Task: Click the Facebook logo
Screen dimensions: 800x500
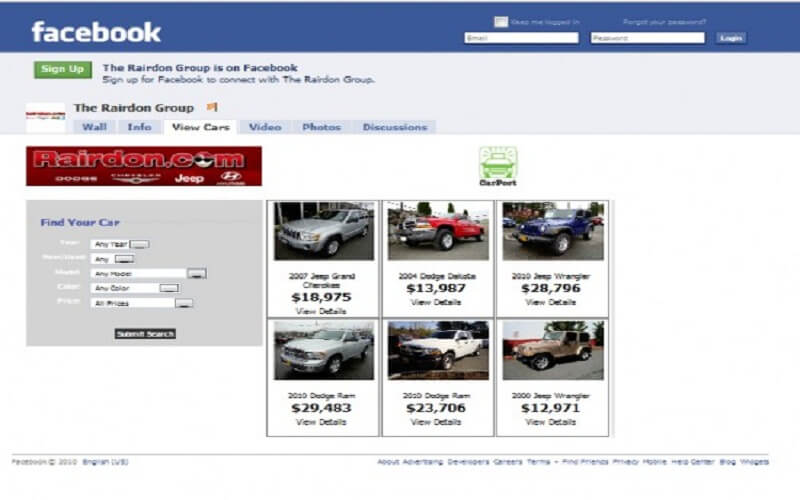Action: point(96,32)
